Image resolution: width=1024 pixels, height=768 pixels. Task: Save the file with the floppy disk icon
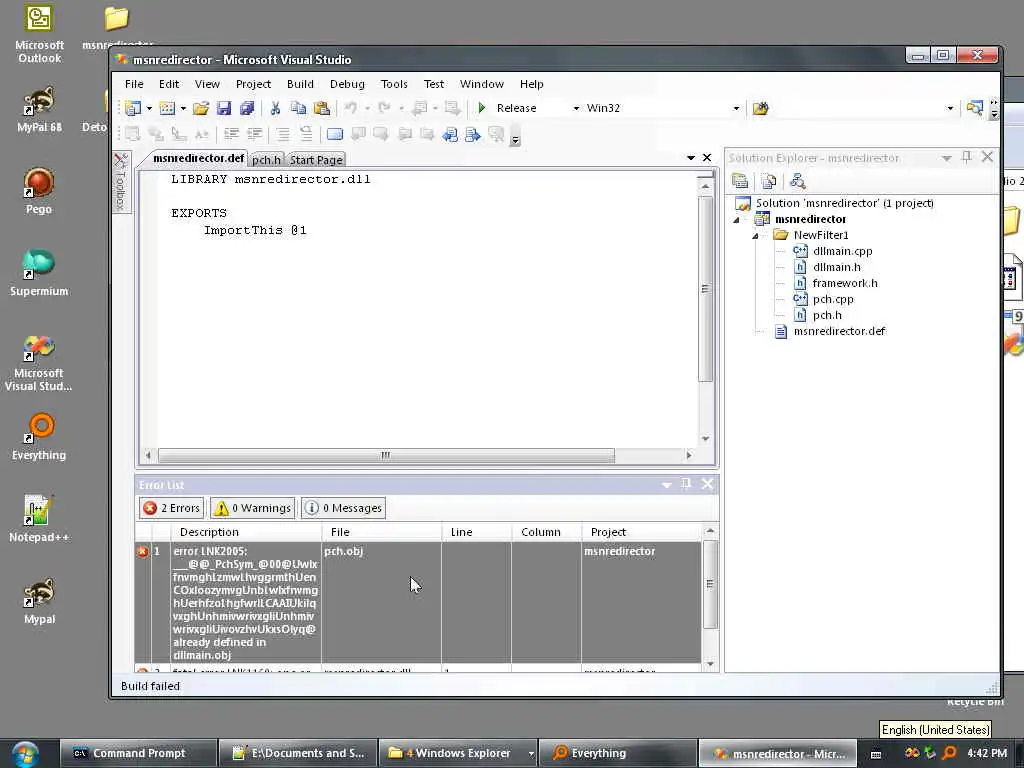[224, 108]
